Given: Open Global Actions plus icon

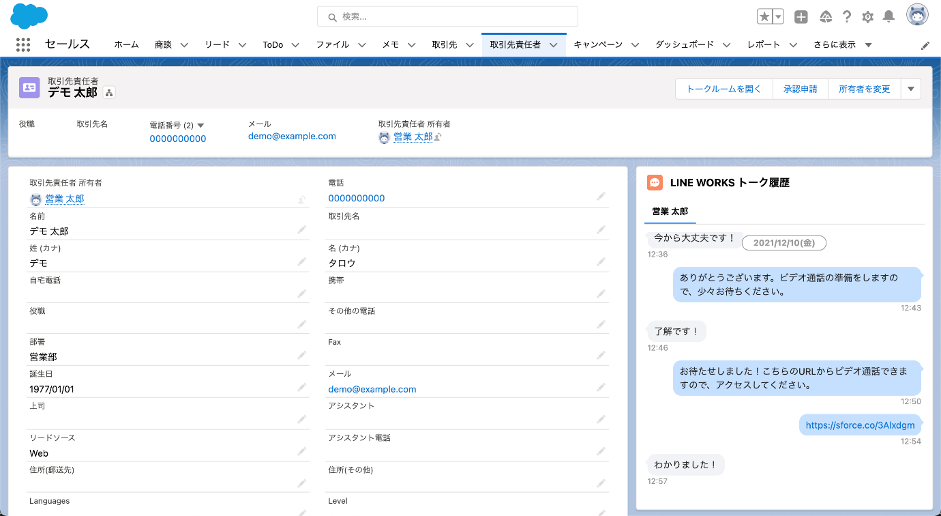Looking at the screenshot, I should coord(801,17).
